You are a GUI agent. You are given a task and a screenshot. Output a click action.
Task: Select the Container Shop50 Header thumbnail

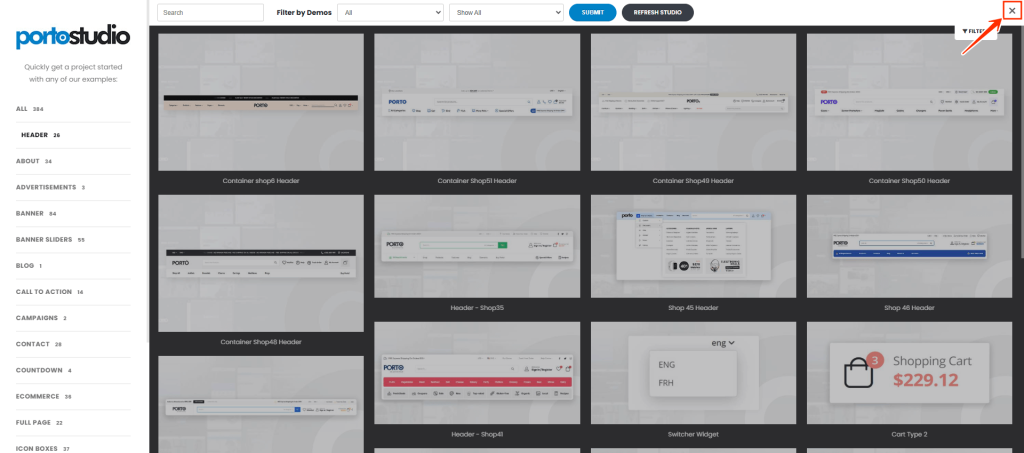click(x=909, y=102)
